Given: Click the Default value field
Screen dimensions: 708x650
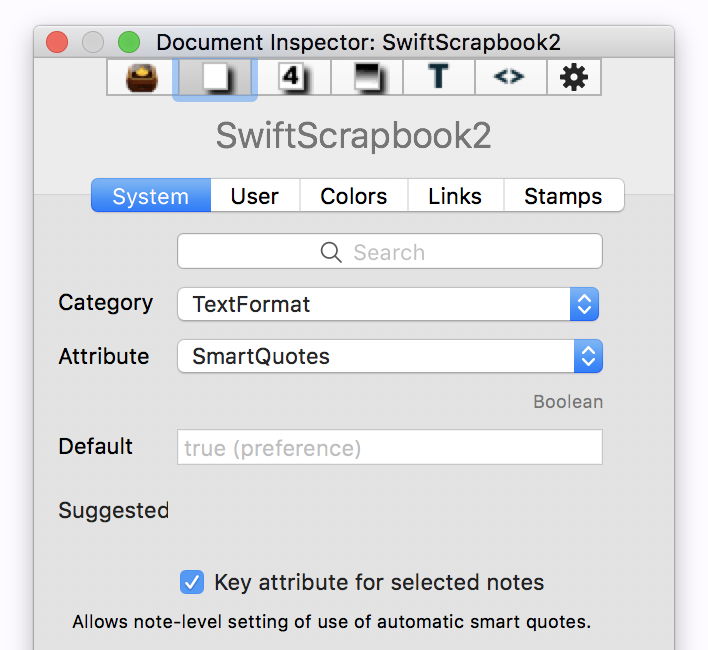Looking at the screenshot, I should pyautogui.click(x=390, y=448).
